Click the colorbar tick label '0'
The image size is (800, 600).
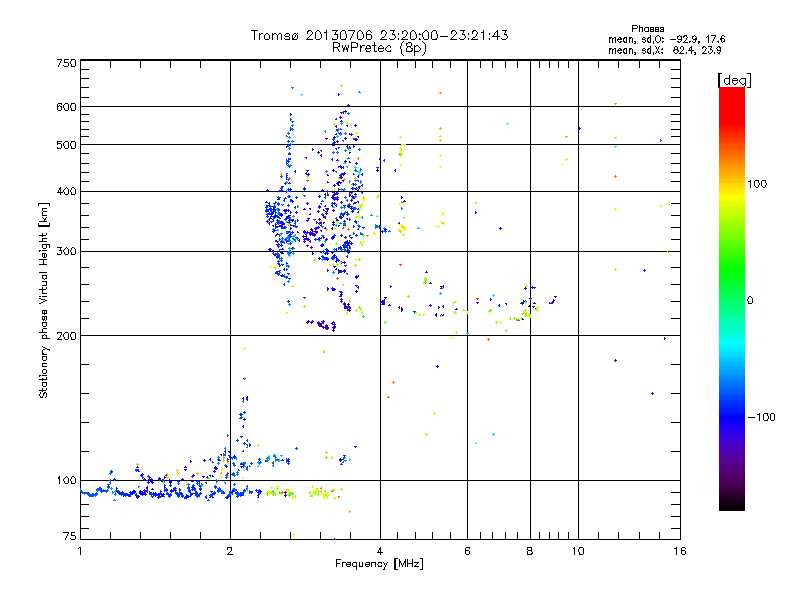[x=750, y=301]
